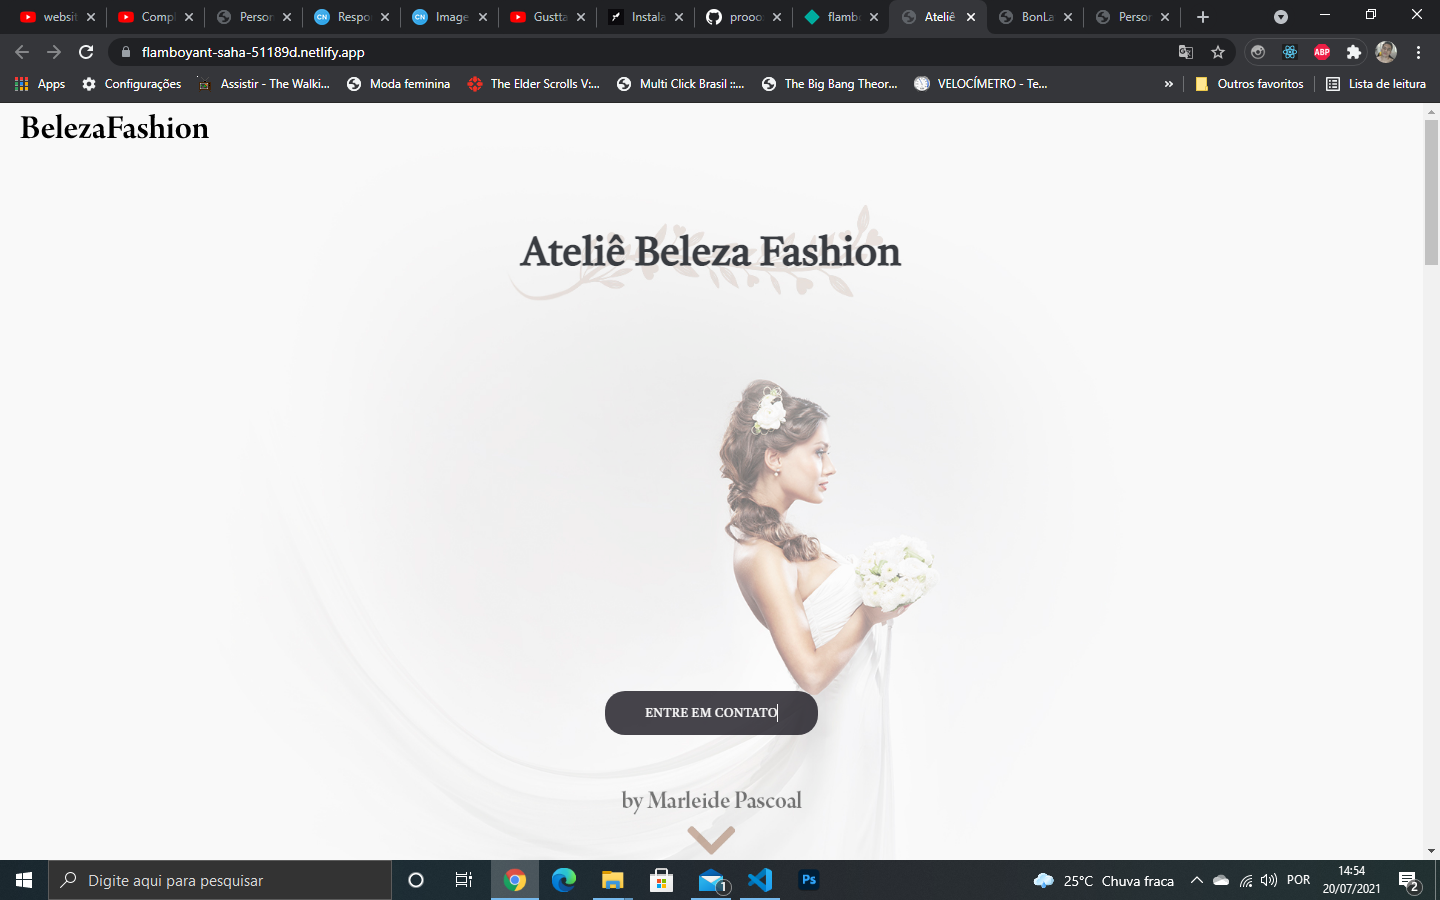Open the React Developer Tools extension
Viewport: 1440px width, 900px height.
pos(1290,52)
